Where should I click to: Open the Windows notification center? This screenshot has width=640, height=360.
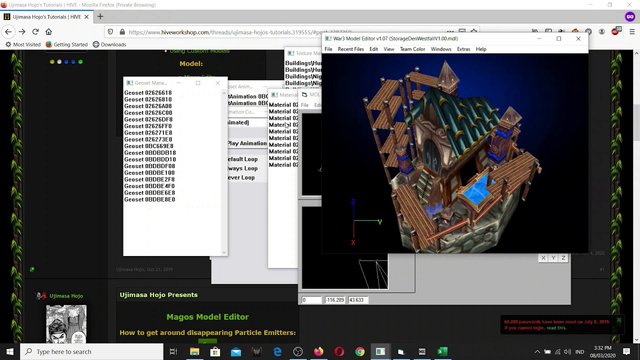[x=627, y=351]
